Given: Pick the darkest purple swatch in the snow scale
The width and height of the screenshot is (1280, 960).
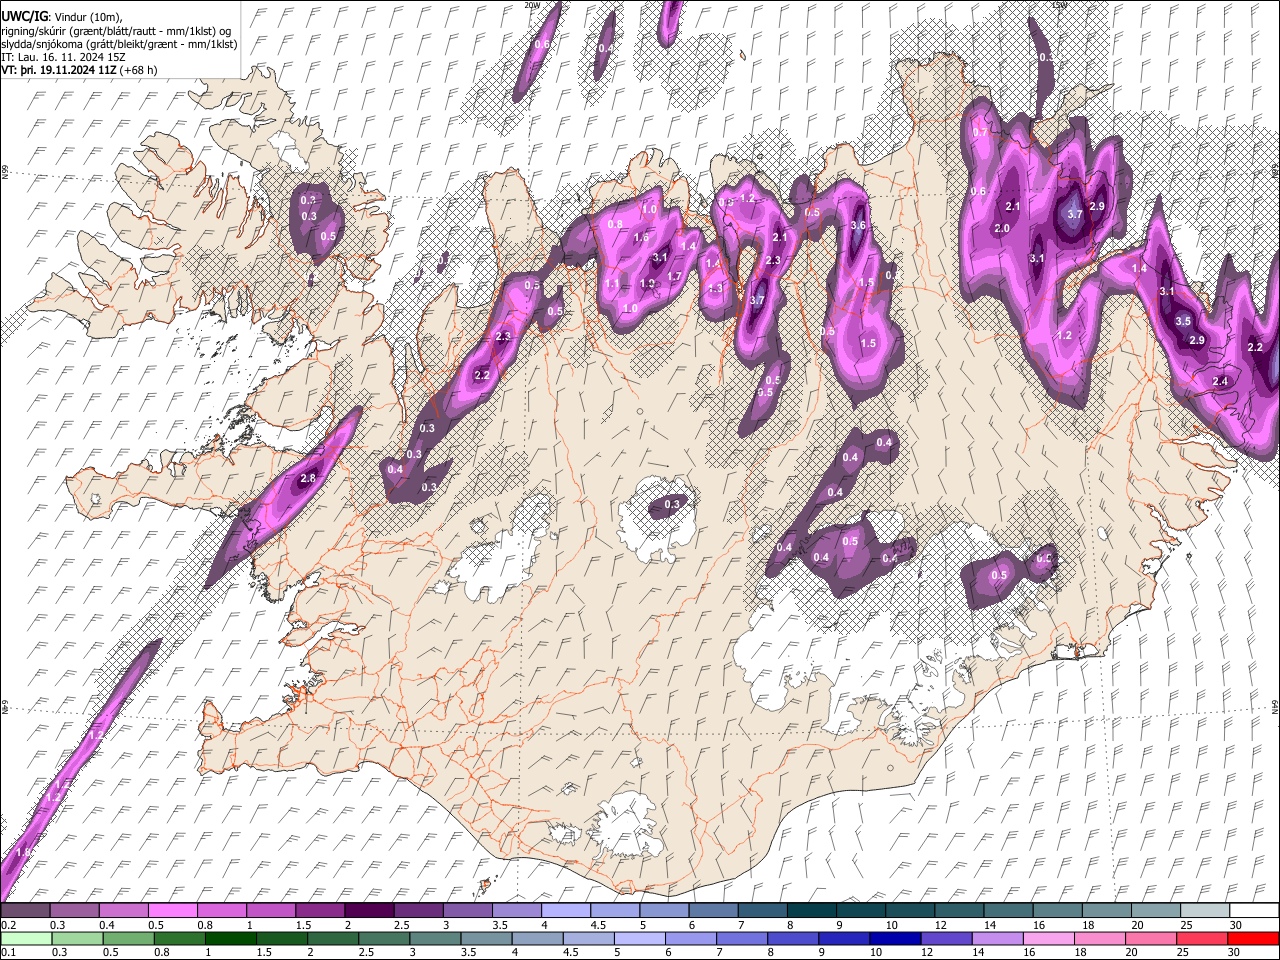Looking at the screenshot, I should click(x=370, y=911).
